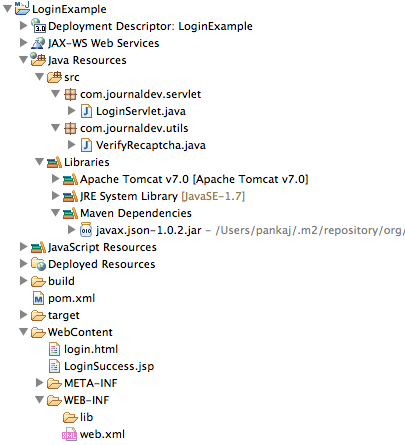Select the LoginSuccess.jsp file

(109, 366)
